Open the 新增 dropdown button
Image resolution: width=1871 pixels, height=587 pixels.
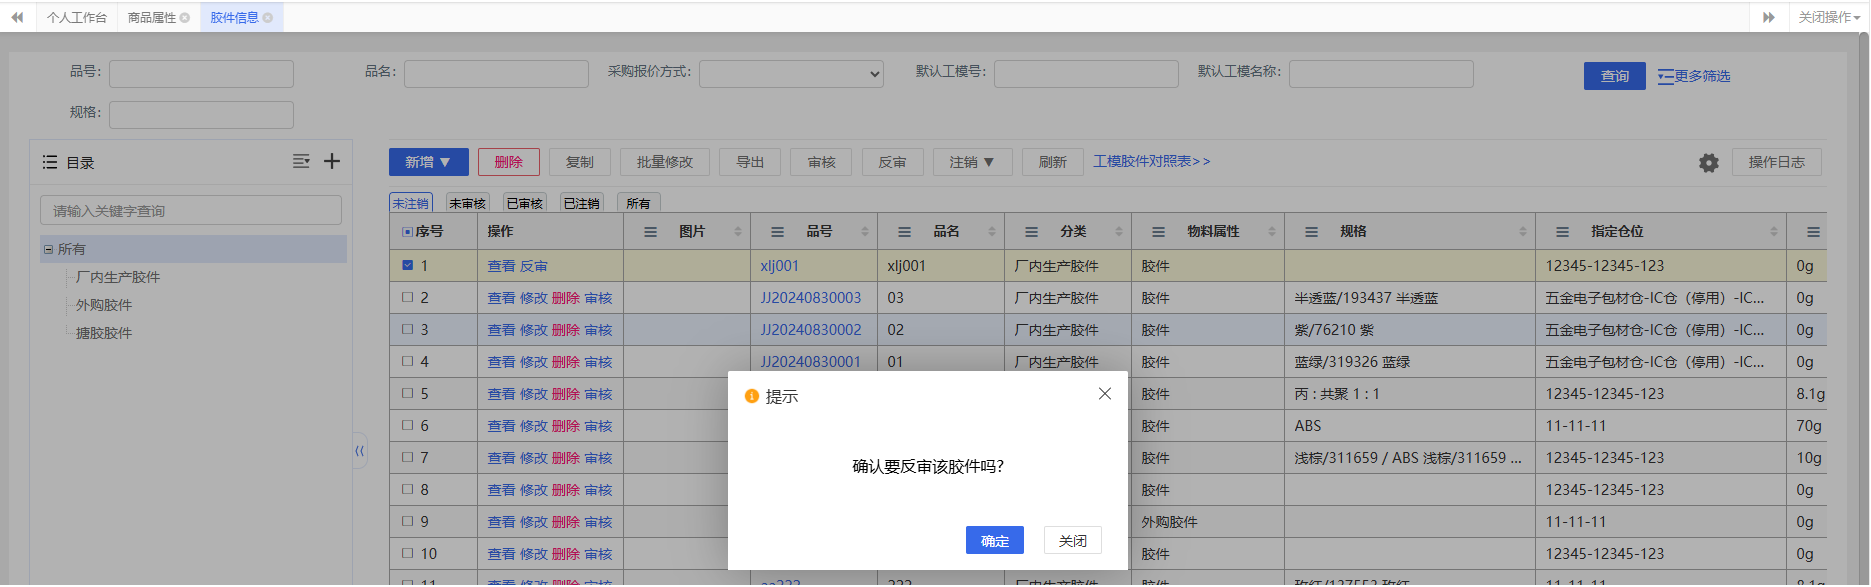[x=428, y=162]
